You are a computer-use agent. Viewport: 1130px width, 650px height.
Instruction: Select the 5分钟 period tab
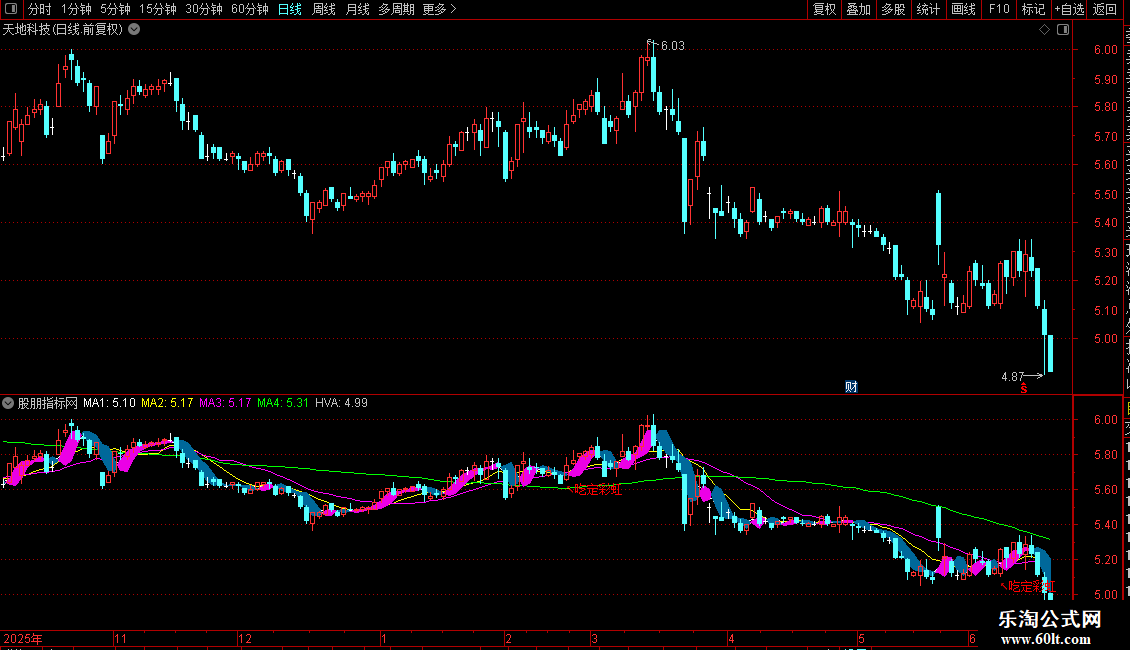pyautogui.click(x=115, y=9)
